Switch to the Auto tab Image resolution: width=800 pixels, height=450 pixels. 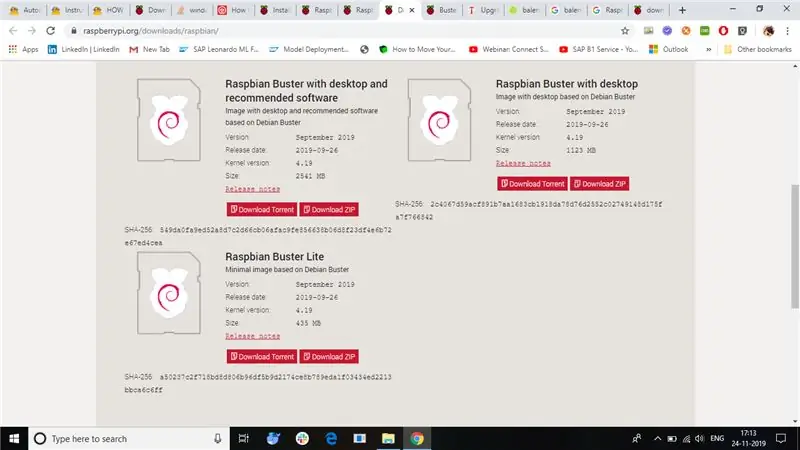click(24, 10)
